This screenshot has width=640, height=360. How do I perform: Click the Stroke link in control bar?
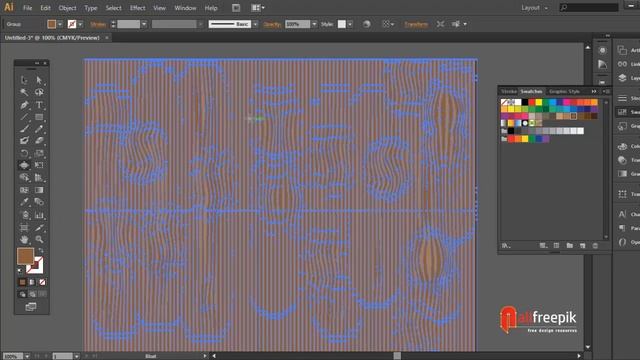[98, 24]
